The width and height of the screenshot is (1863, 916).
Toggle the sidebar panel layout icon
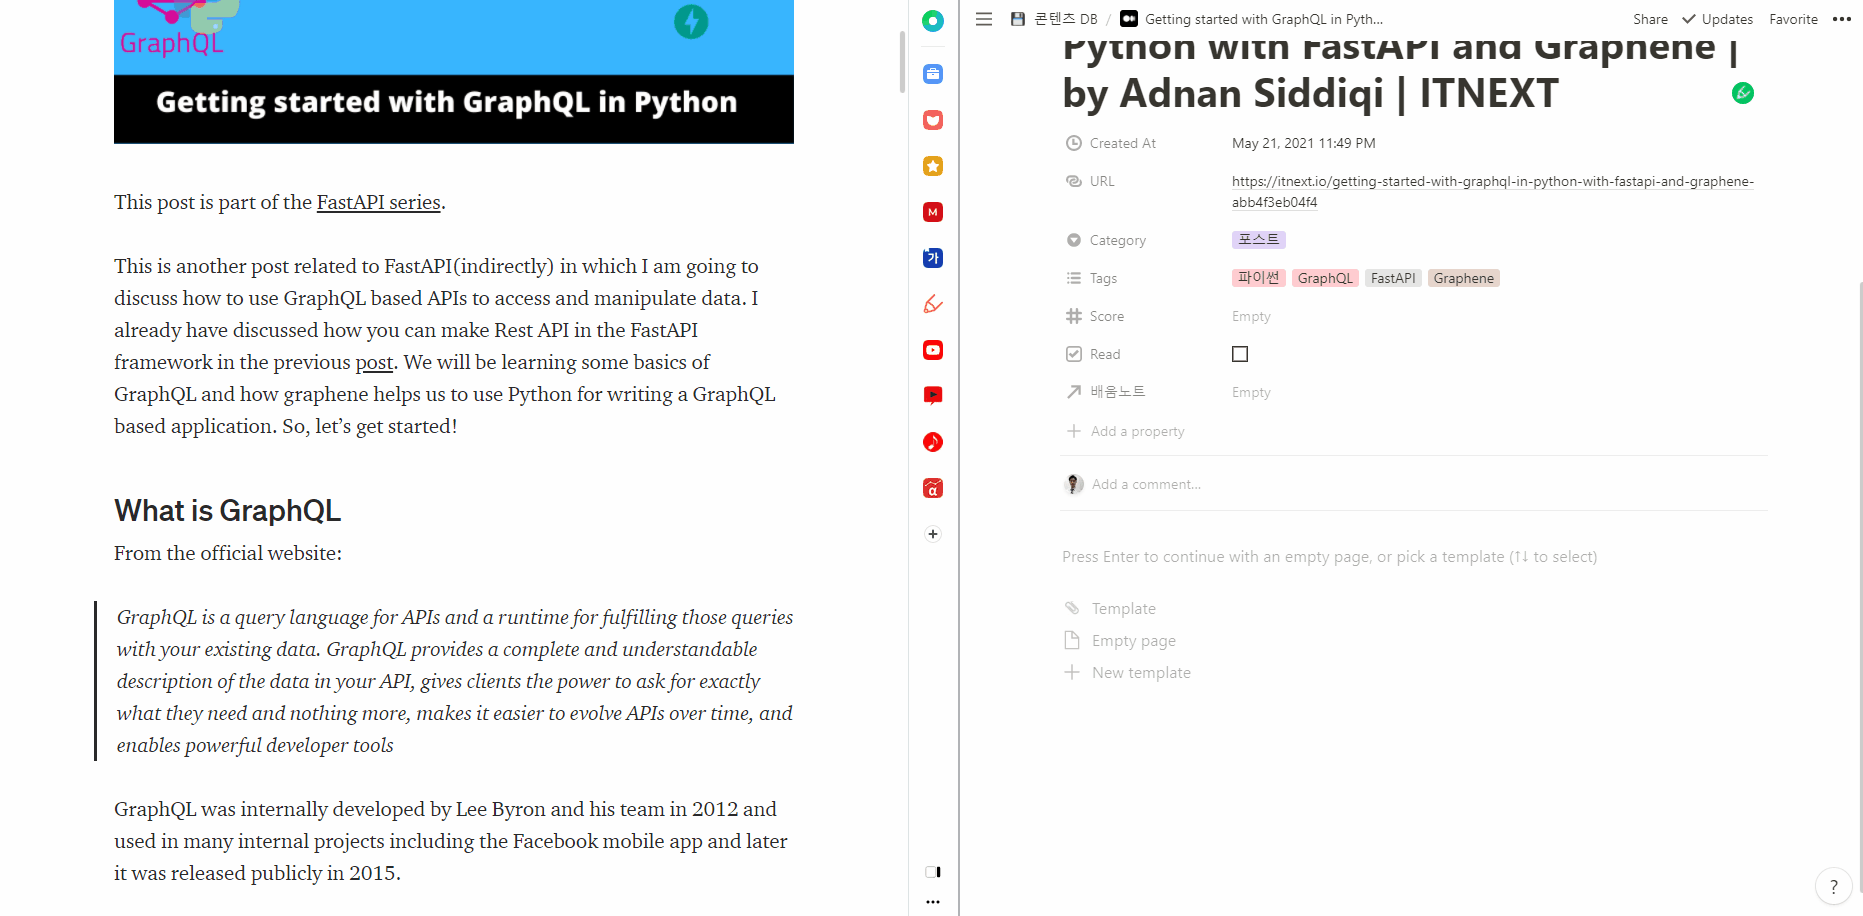coord(933,872)
